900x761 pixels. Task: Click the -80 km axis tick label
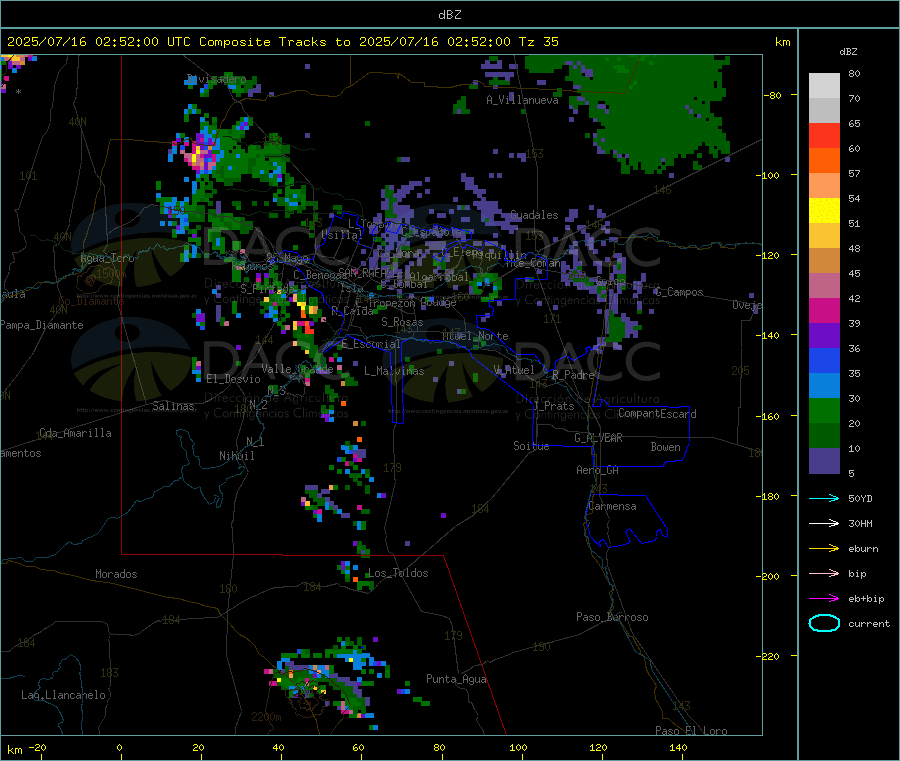click(773, 96)
